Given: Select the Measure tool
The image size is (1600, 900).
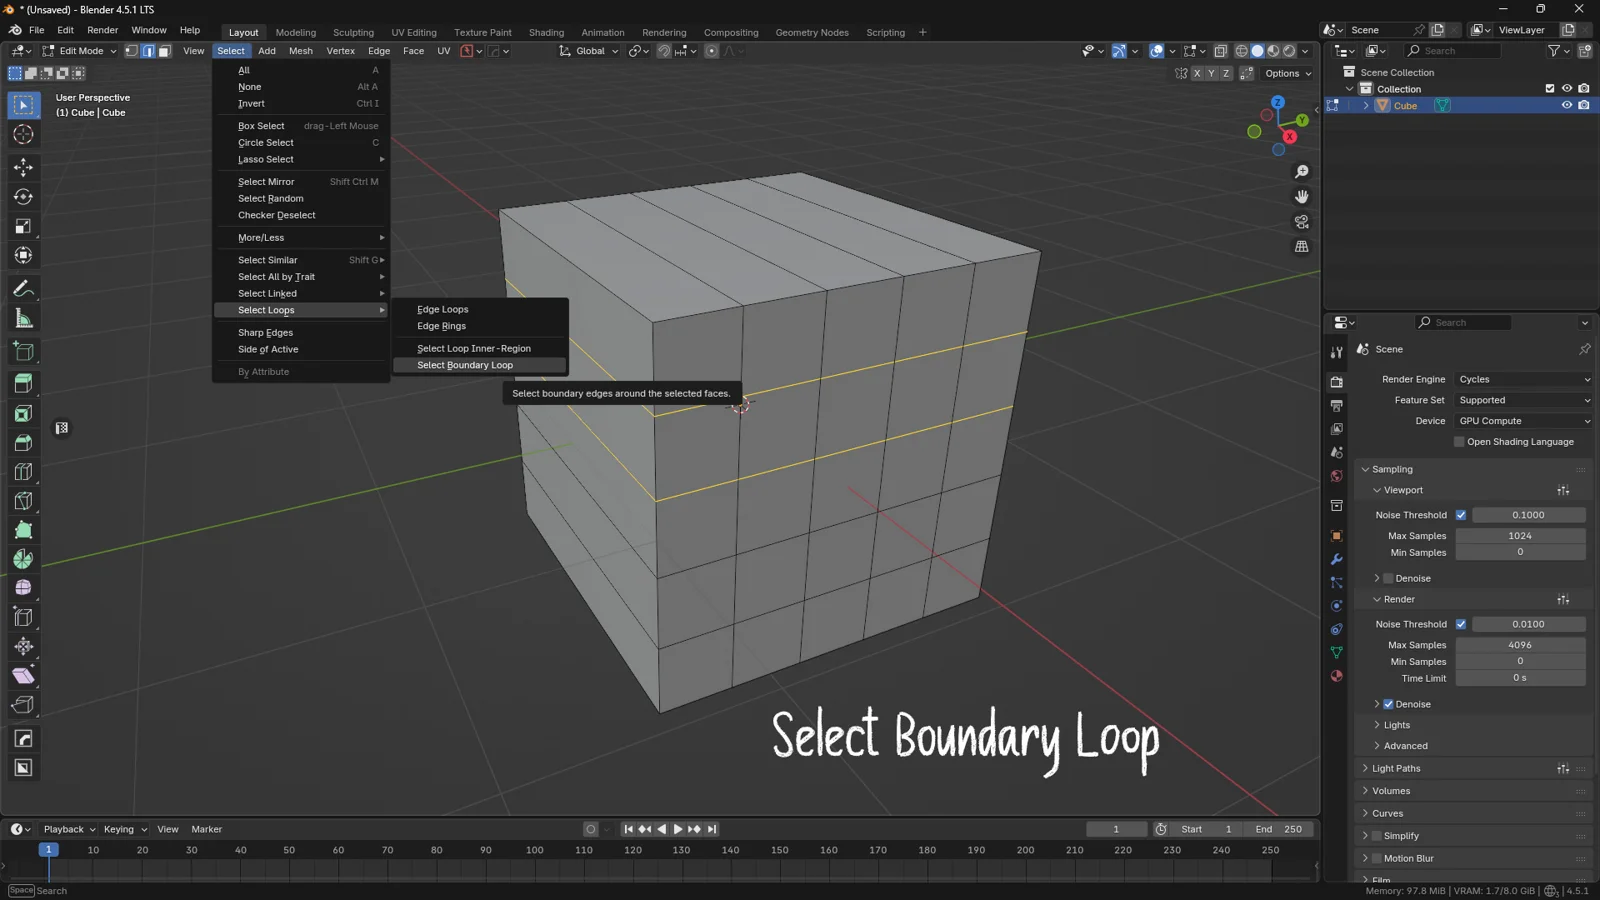Looking at the screenshot, I should tap(23, 319).
